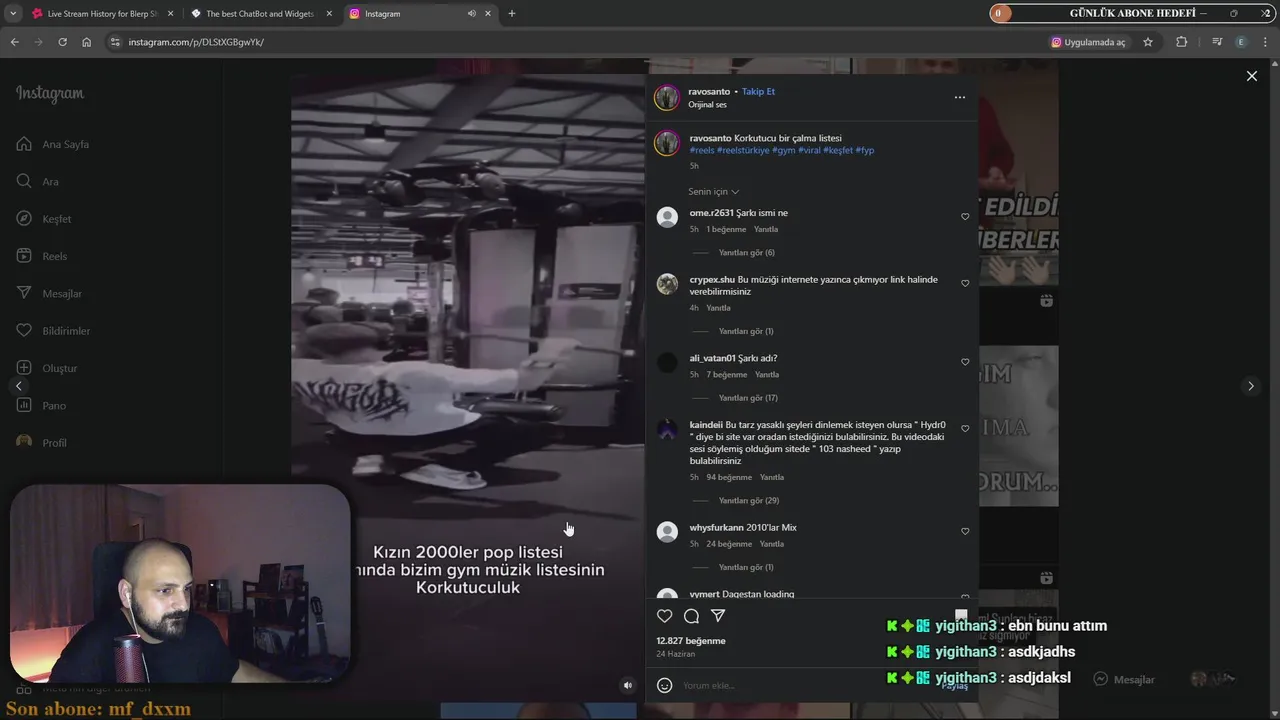Open browser extensions puzzle icon
The height and width of the screenshot is (720, 1280).
[1181, 42]
